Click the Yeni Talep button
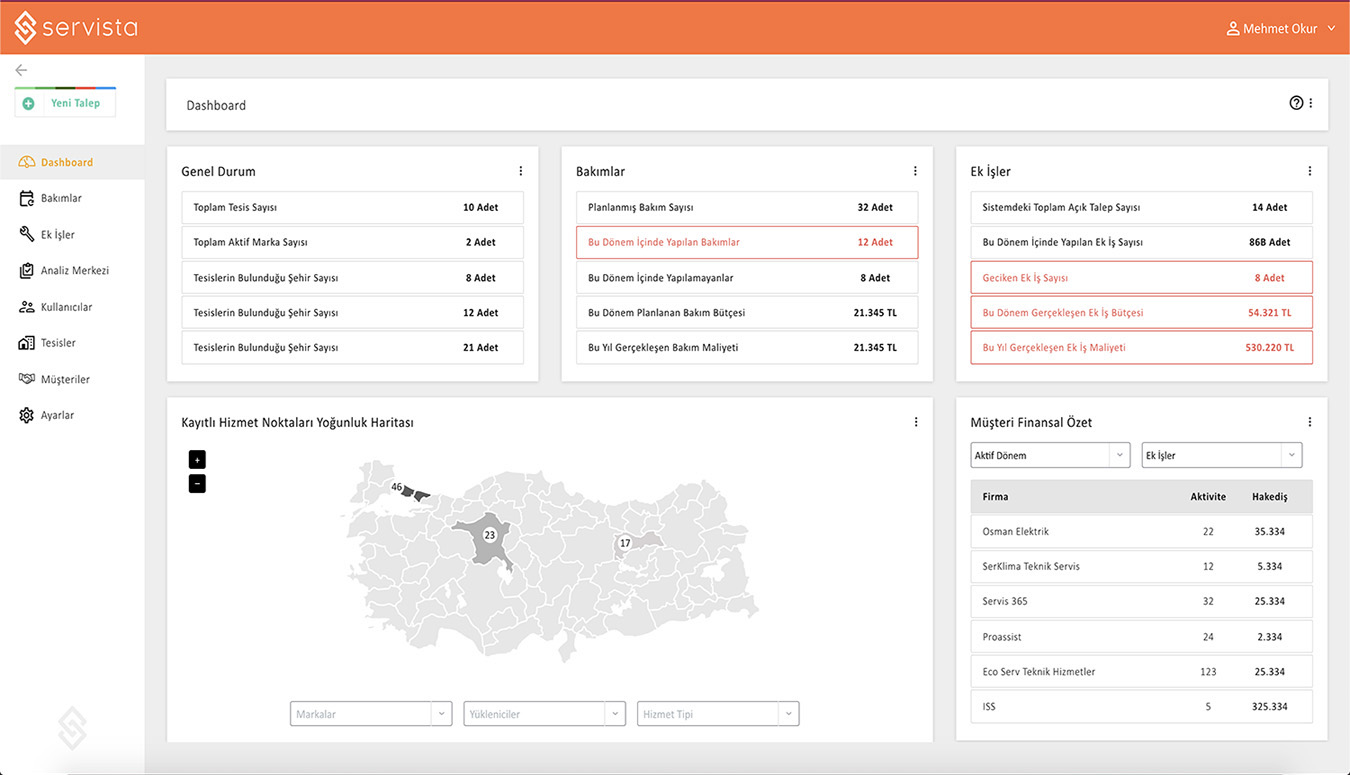Screen dimensions: 1350x775 pyautogui.click(x=65, y=103)
